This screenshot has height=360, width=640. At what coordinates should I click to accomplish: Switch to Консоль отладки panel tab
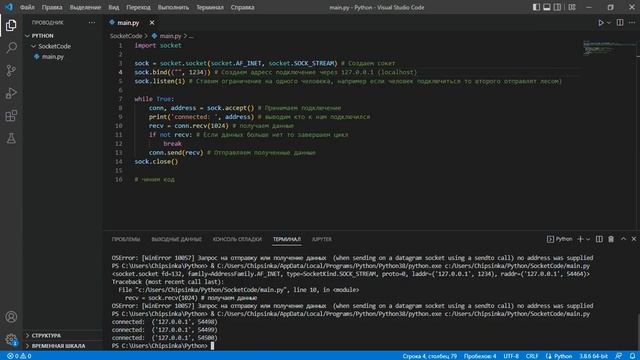(237, 240)
